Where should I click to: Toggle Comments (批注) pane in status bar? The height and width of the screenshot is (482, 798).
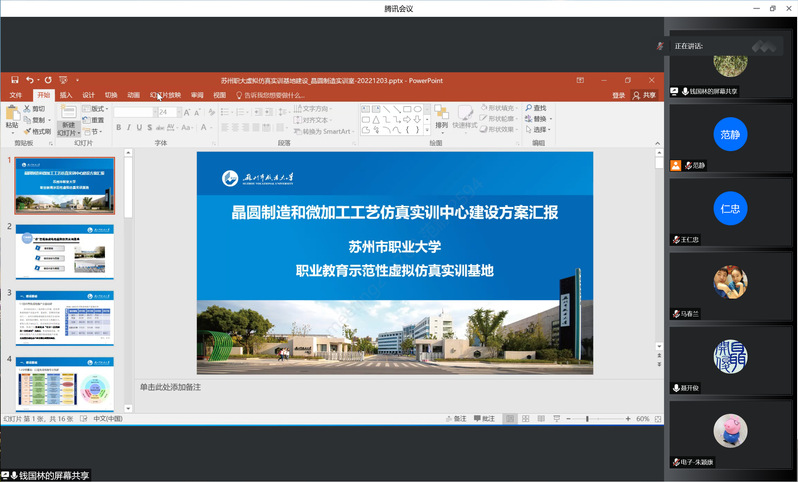click(484, 419)
